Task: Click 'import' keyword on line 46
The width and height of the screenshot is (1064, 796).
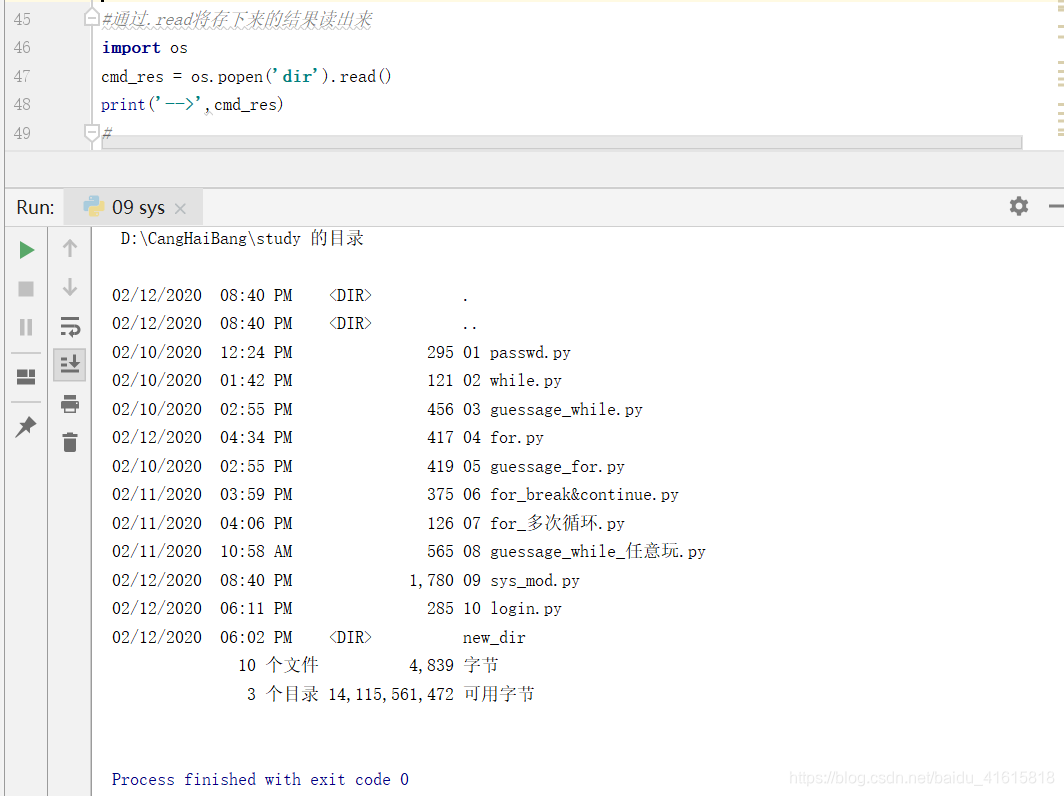Action: click(x=131, y=48)
